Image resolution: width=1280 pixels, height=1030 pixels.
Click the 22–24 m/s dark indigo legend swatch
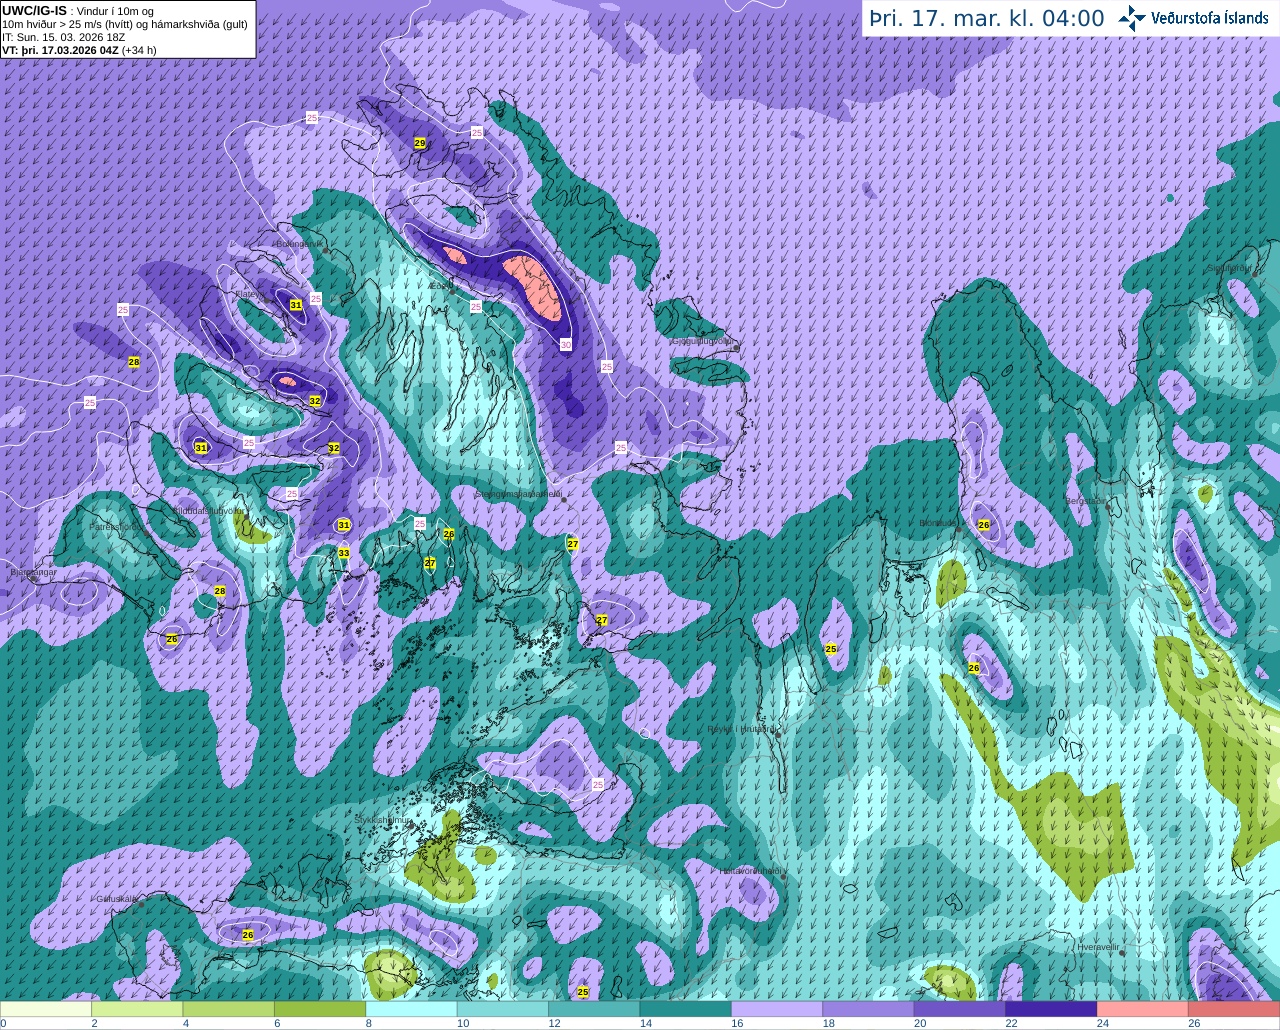click(1051, 1009)
